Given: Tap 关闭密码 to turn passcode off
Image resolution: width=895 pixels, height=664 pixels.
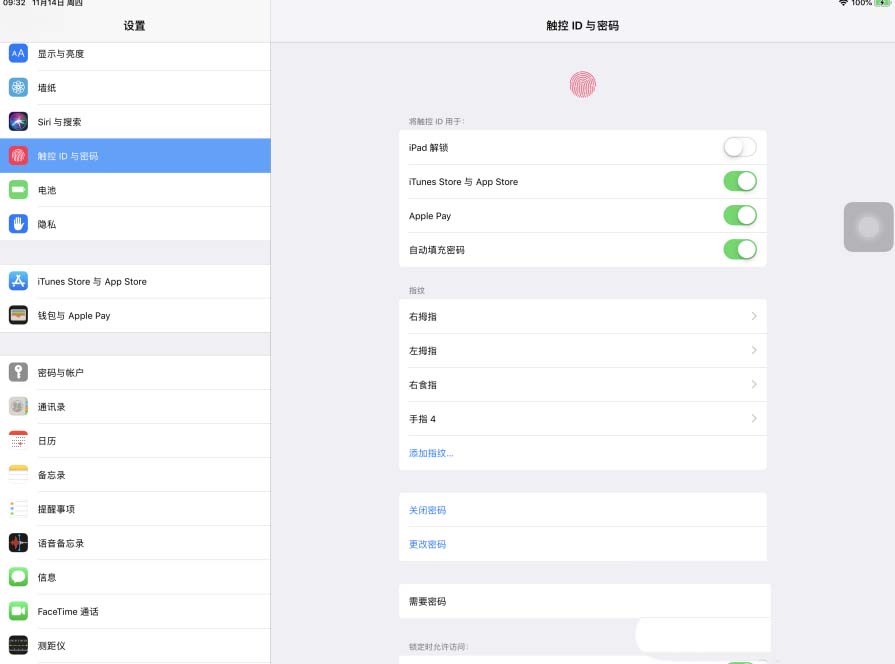Looking at the screenshot, I should pyautogui.click(x=428, y=510).
